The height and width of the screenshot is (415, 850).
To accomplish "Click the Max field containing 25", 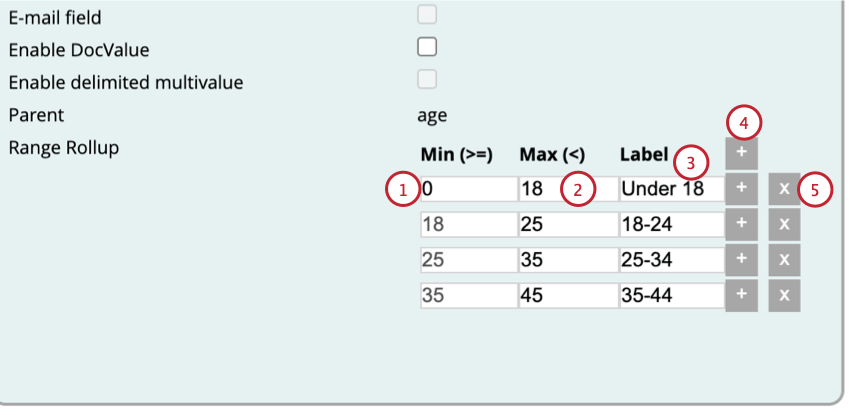I will [566, 224].
